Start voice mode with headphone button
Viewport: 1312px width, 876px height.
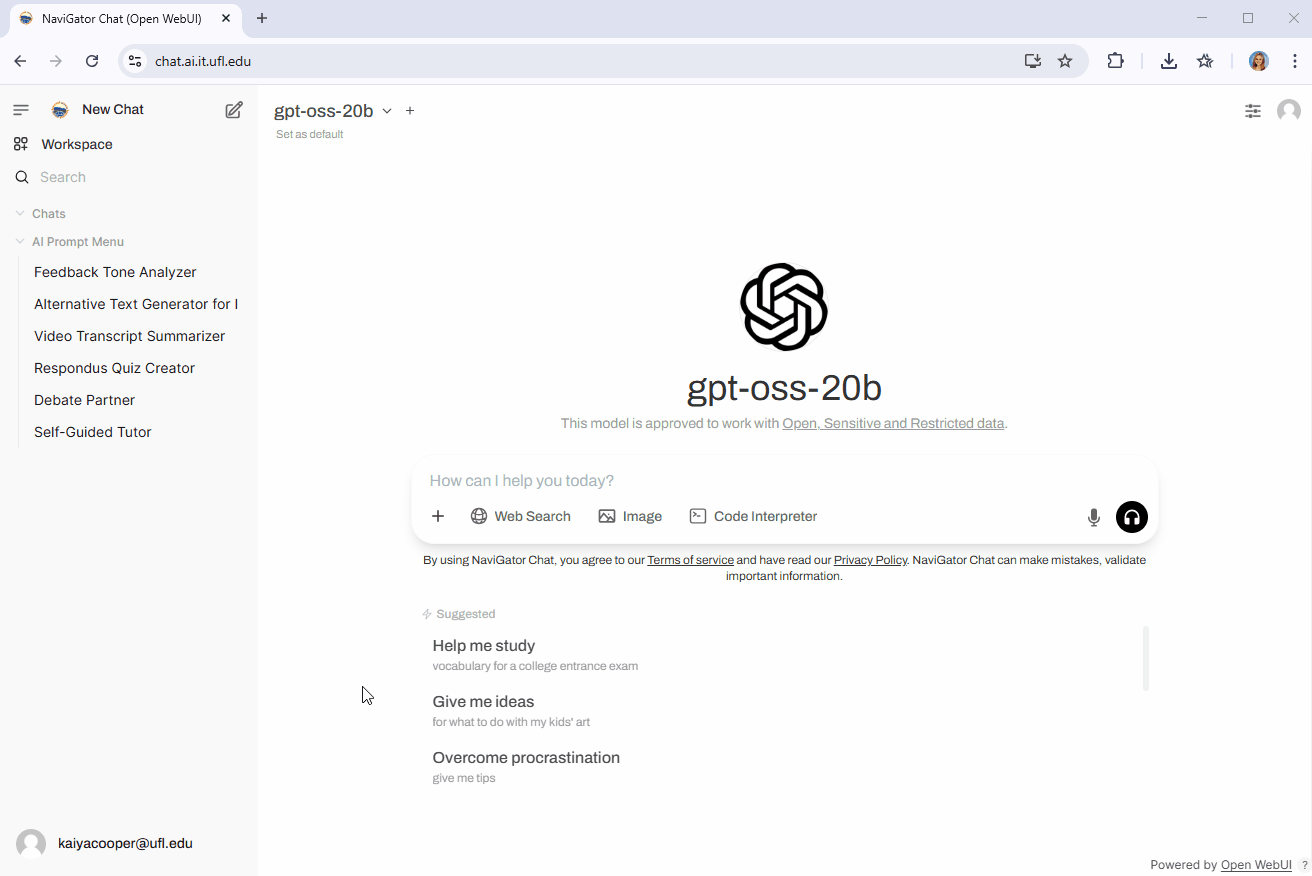point(1131,517)
